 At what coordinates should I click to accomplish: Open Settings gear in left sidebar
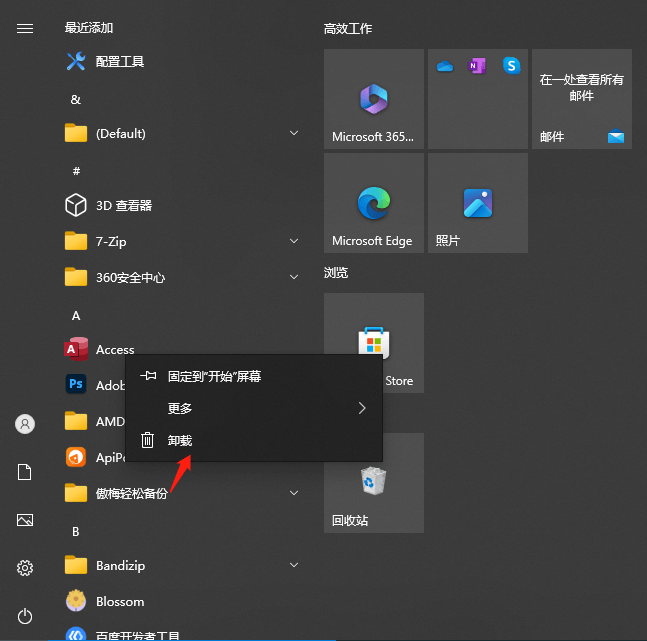coord(25,568)
